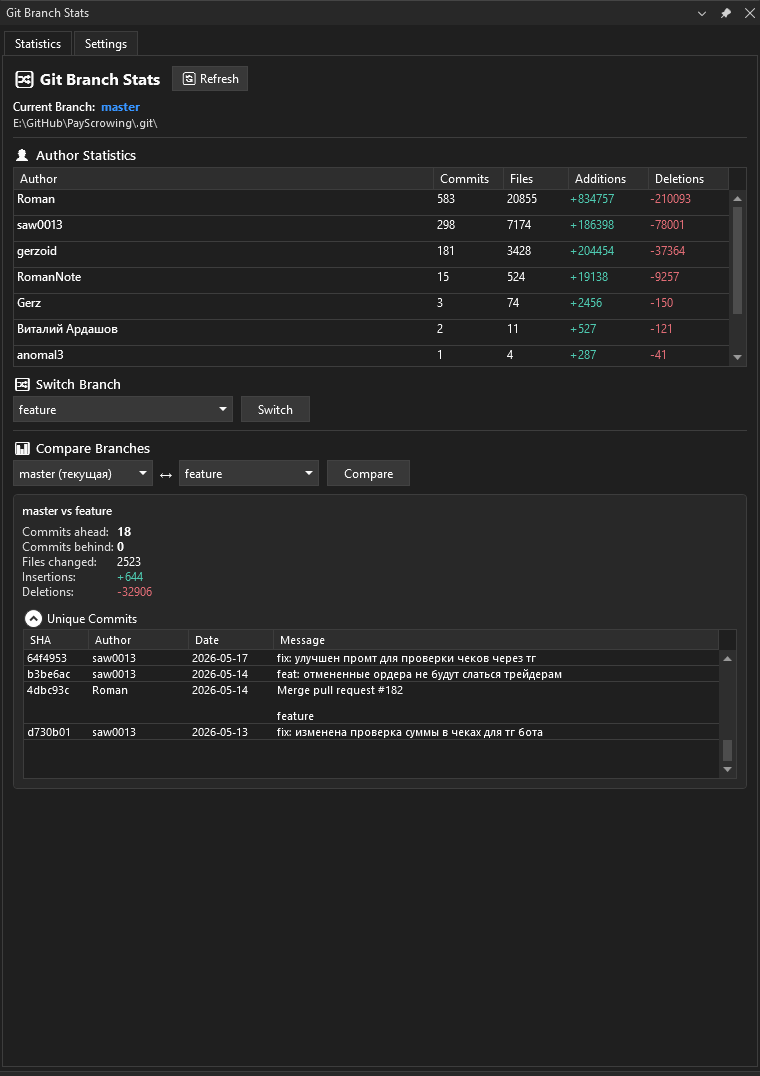The width and height of the screenshot is (760, 1076).
Task: Open the window position dropdown arrow
Action: (x=702, y=13)
